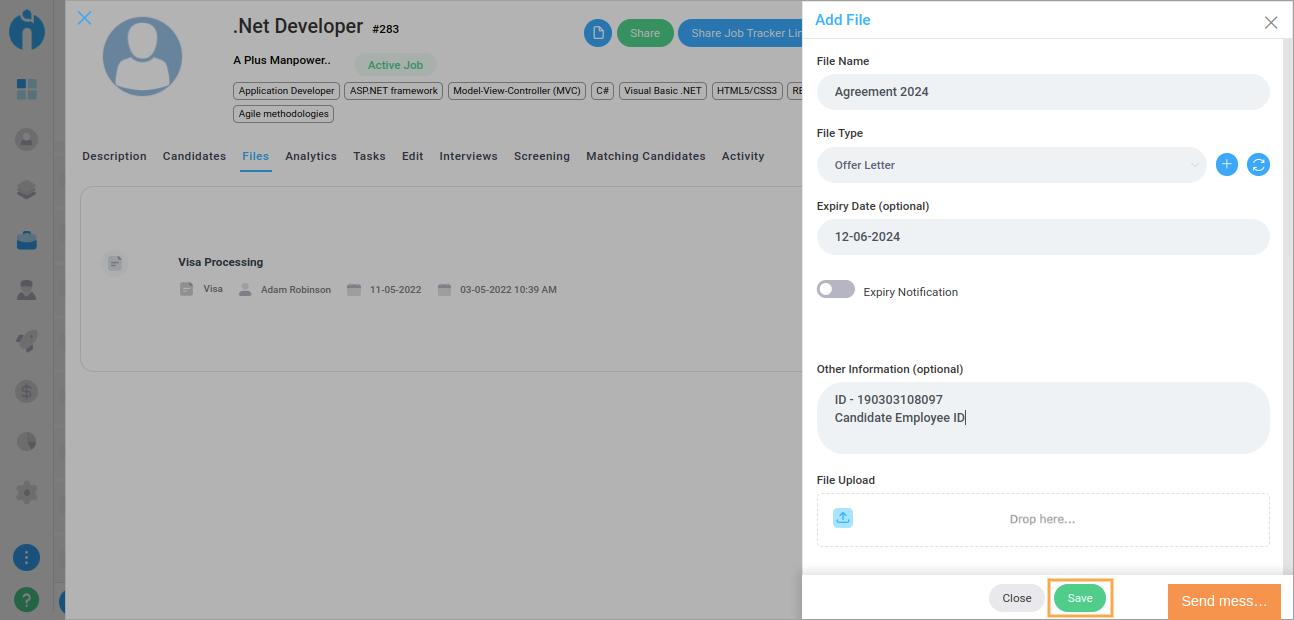Viewport: 1294px width, 620px height.
Task: Click the green Share button
Action: [x=645, y=33]
